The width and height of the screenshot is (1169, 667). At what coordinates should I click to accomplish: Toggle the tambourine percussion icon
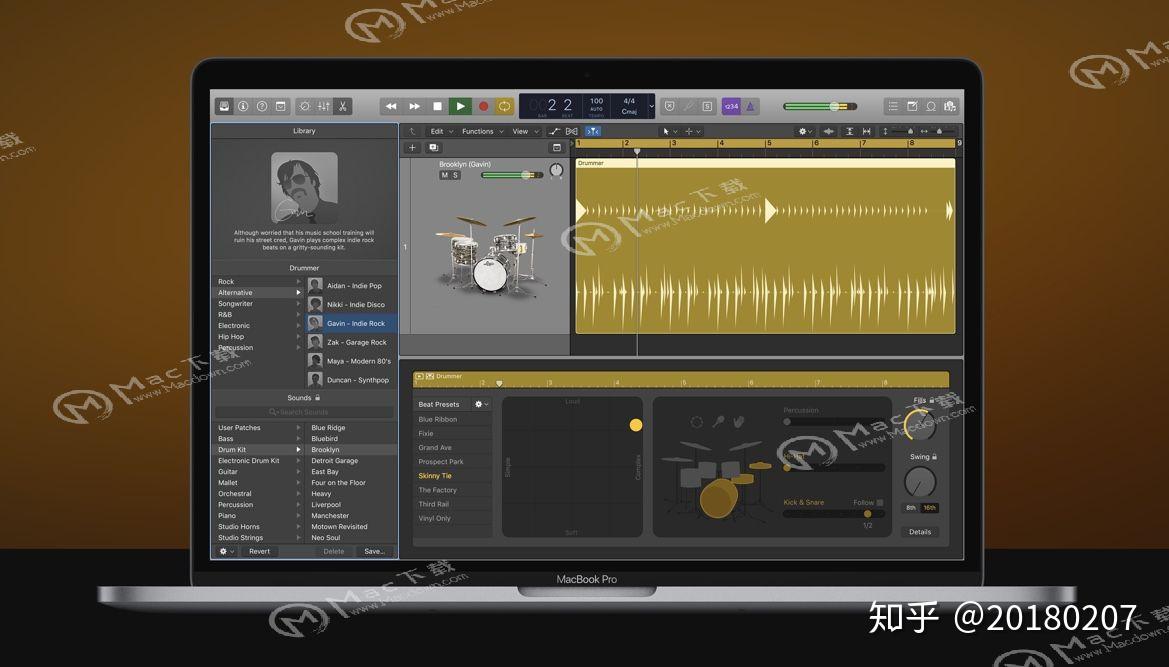point(696,422)
